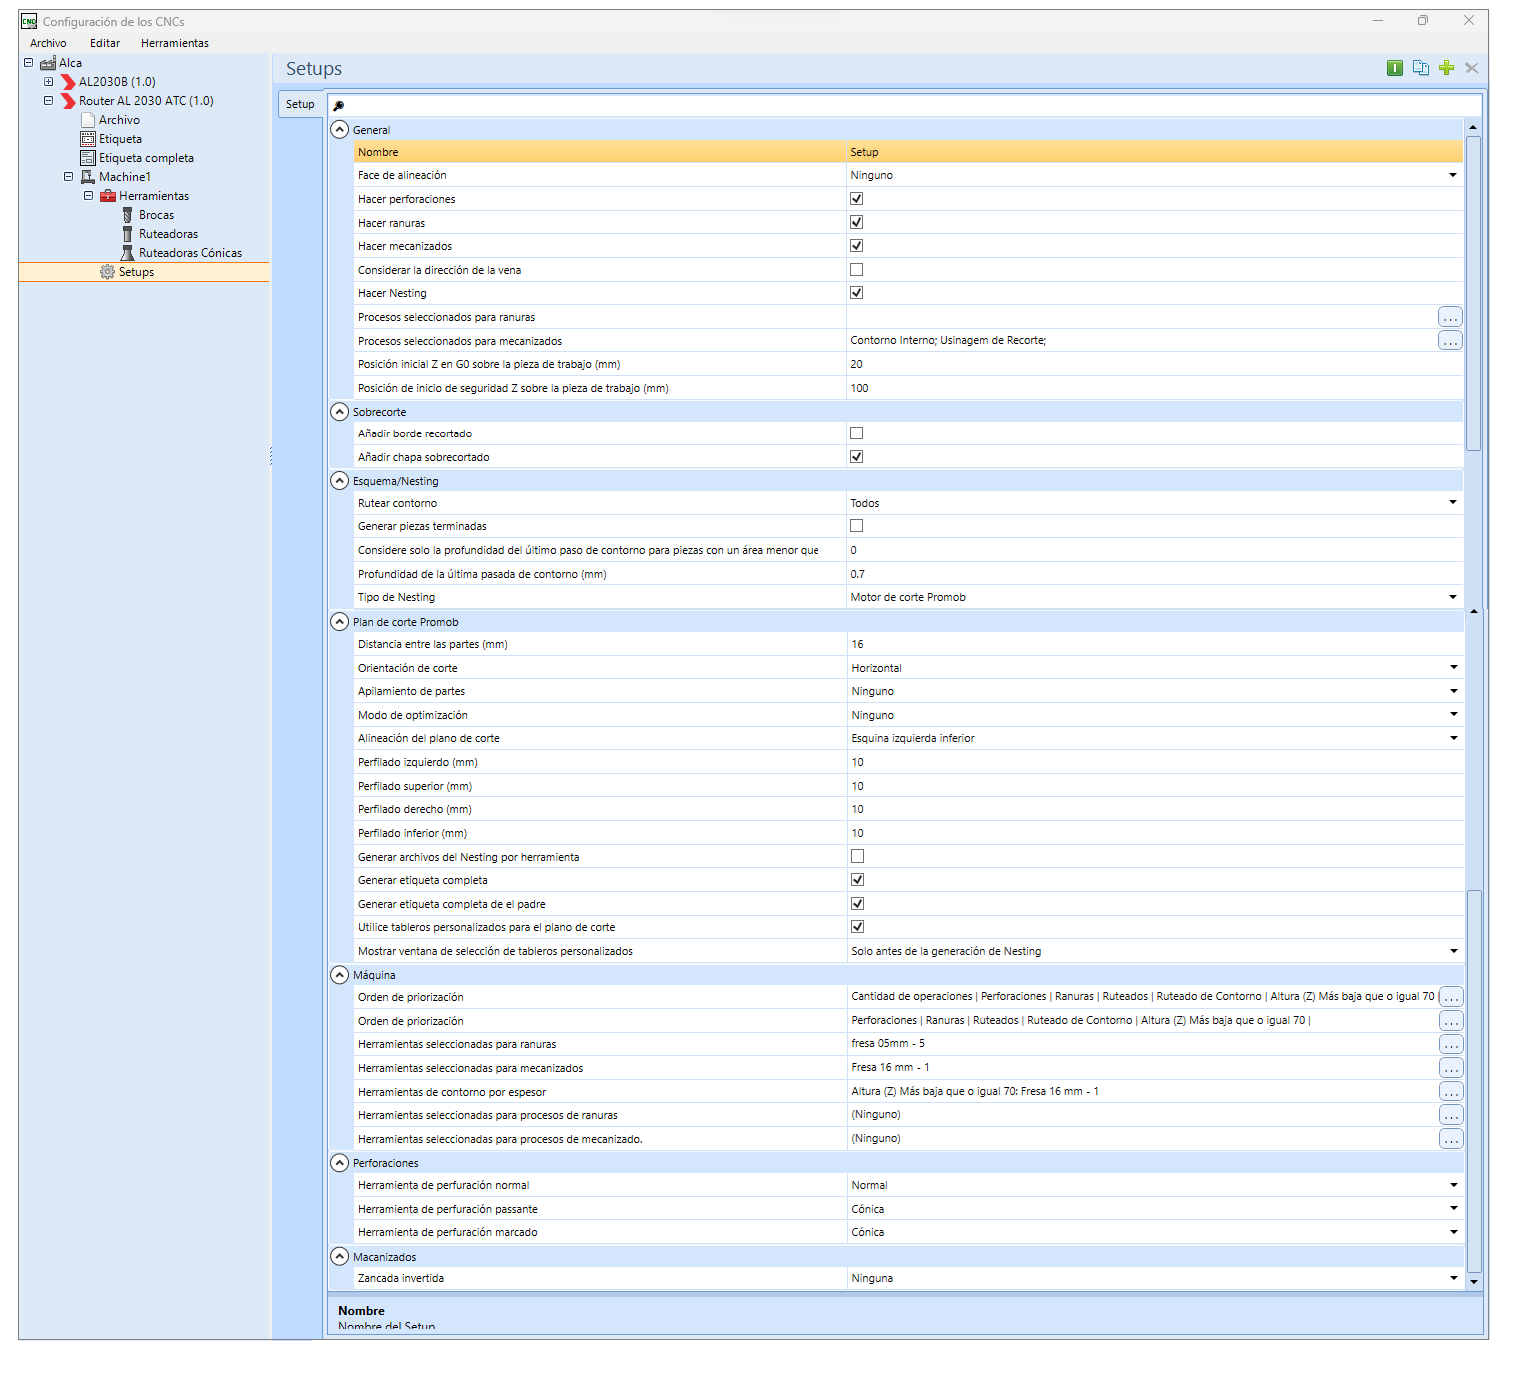
Task: Open Herramienta de perforación normal dropdown
Action: [x=1454, y=1185]
